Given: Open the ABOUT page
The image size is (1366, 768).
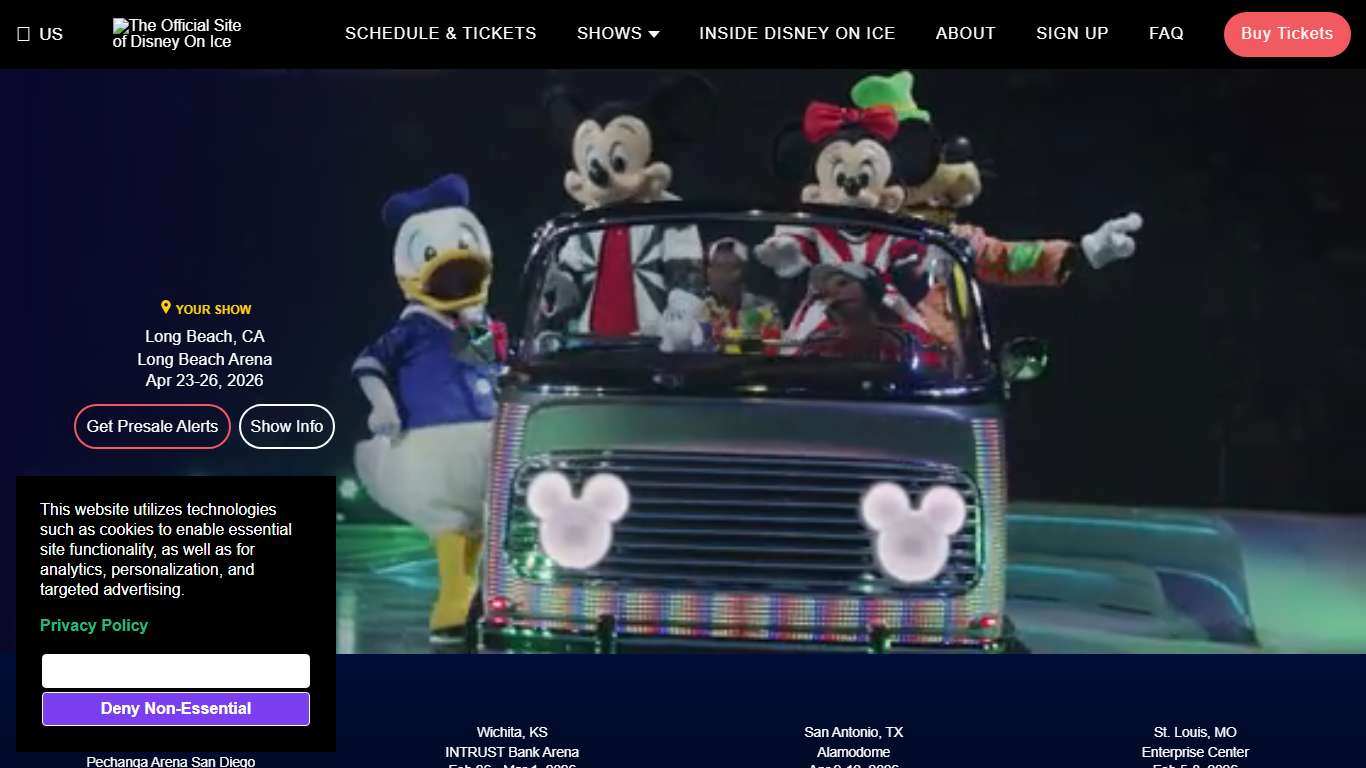Looking at the screenshot, I should (x=965, y=33).
